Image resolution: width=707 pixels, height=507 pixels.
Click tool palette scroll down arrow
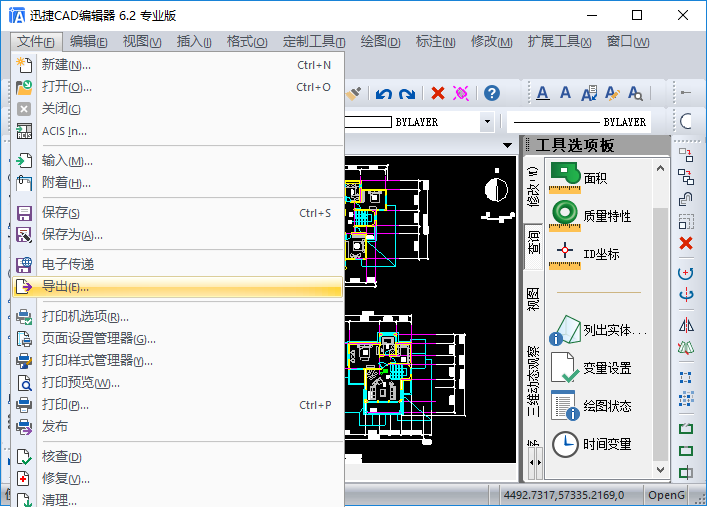[x=660, y=470]
